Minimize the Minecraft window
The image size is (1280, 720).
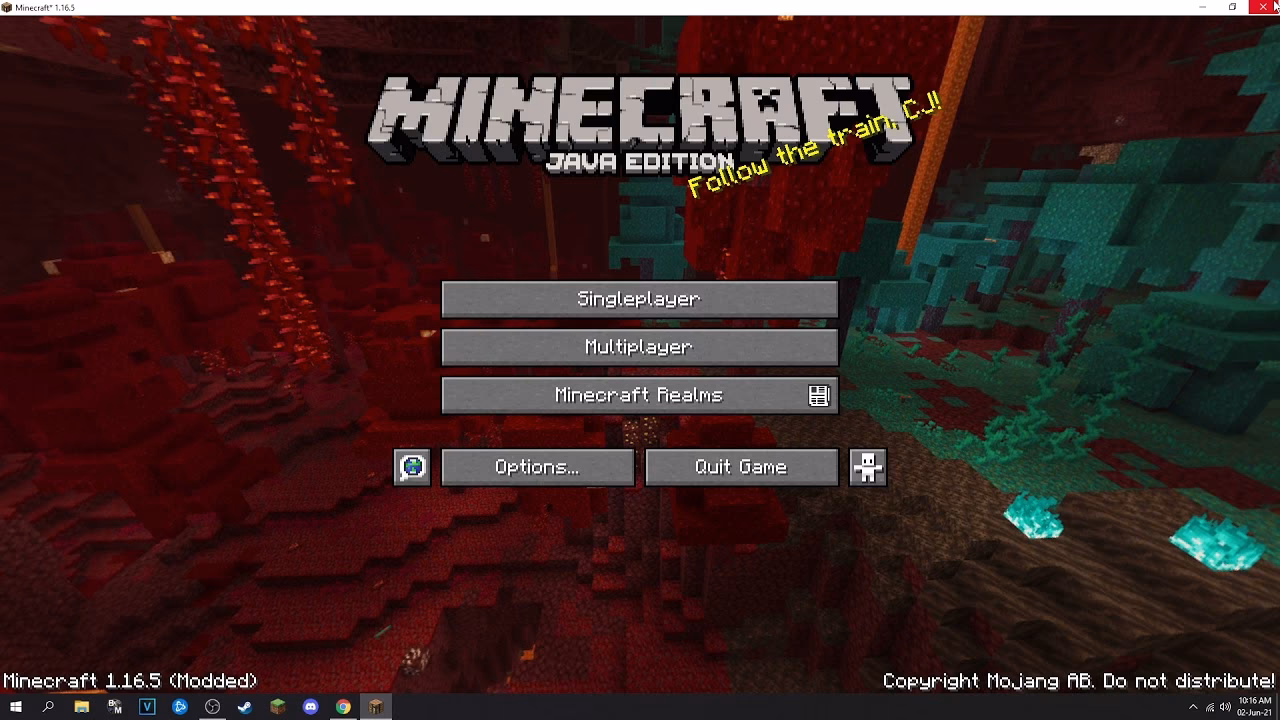click(1203, 7)
